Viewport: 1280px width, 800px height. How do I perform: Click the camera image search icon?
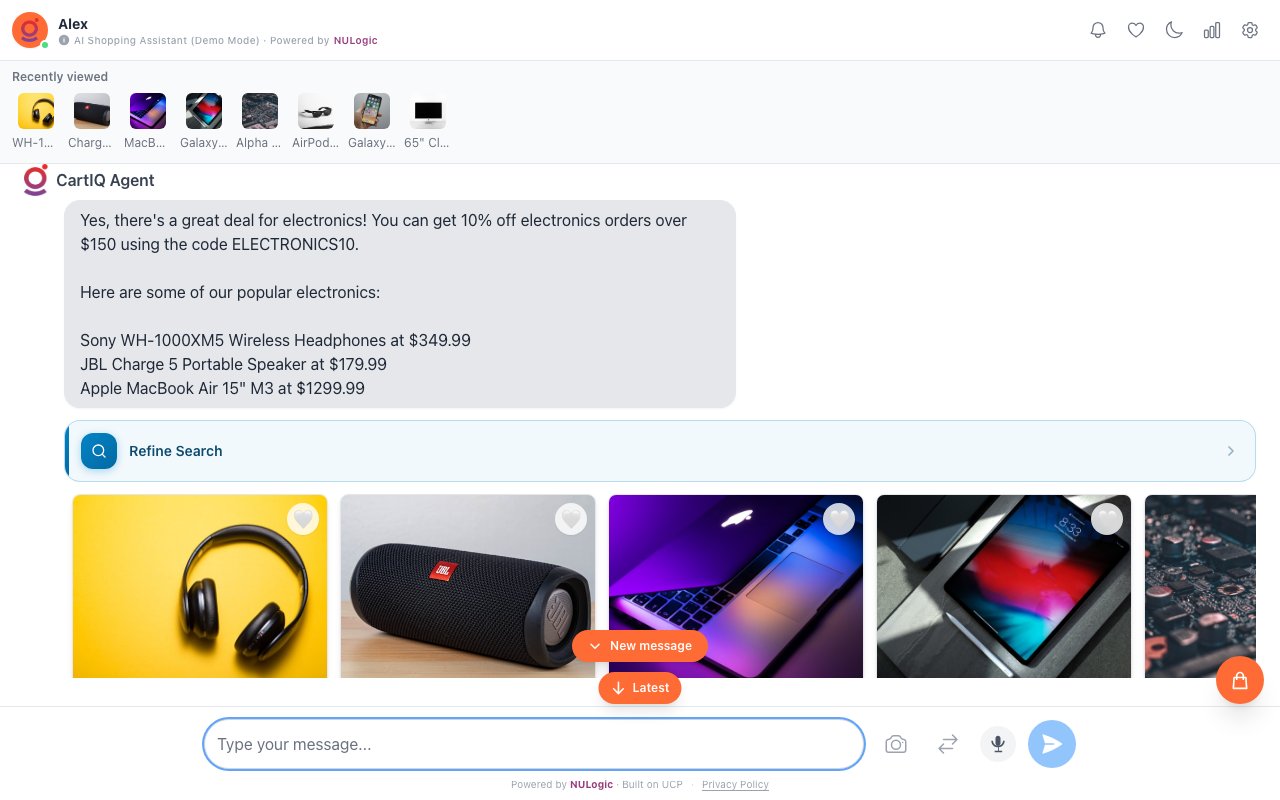click(x=896, y=744)
